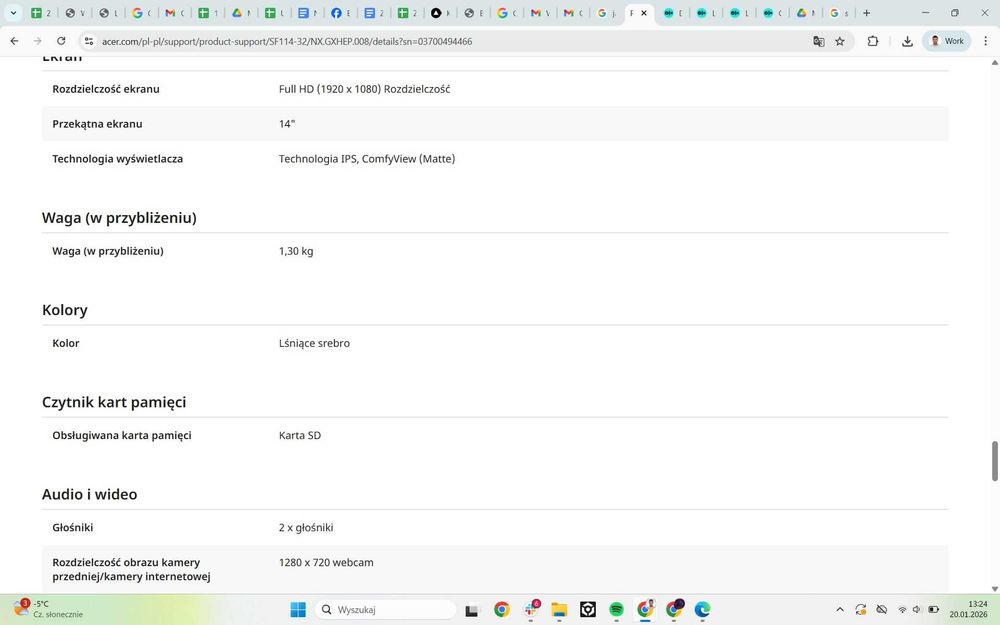Open File Explorer from the taskbar
The width and height of the screenshot is (1000, 625).
[x=559, y=610]
